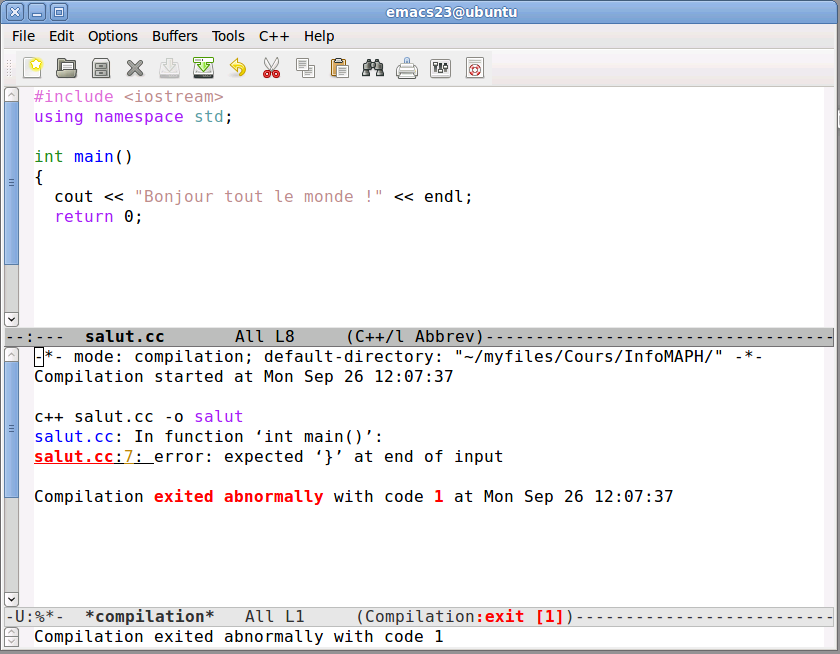The image size is (840, 654).
Task: Click the toolbar drag handle grip
Action: pyautogui.click(x=9, y=68)
